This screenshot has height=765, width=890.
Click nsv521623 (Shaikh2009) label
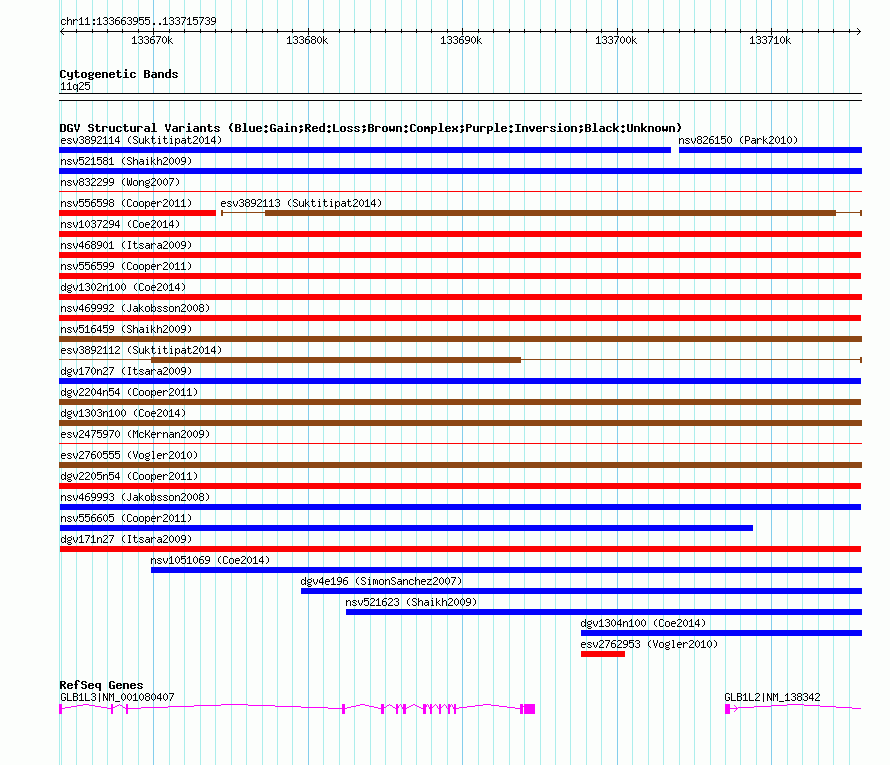pos(411,602)
